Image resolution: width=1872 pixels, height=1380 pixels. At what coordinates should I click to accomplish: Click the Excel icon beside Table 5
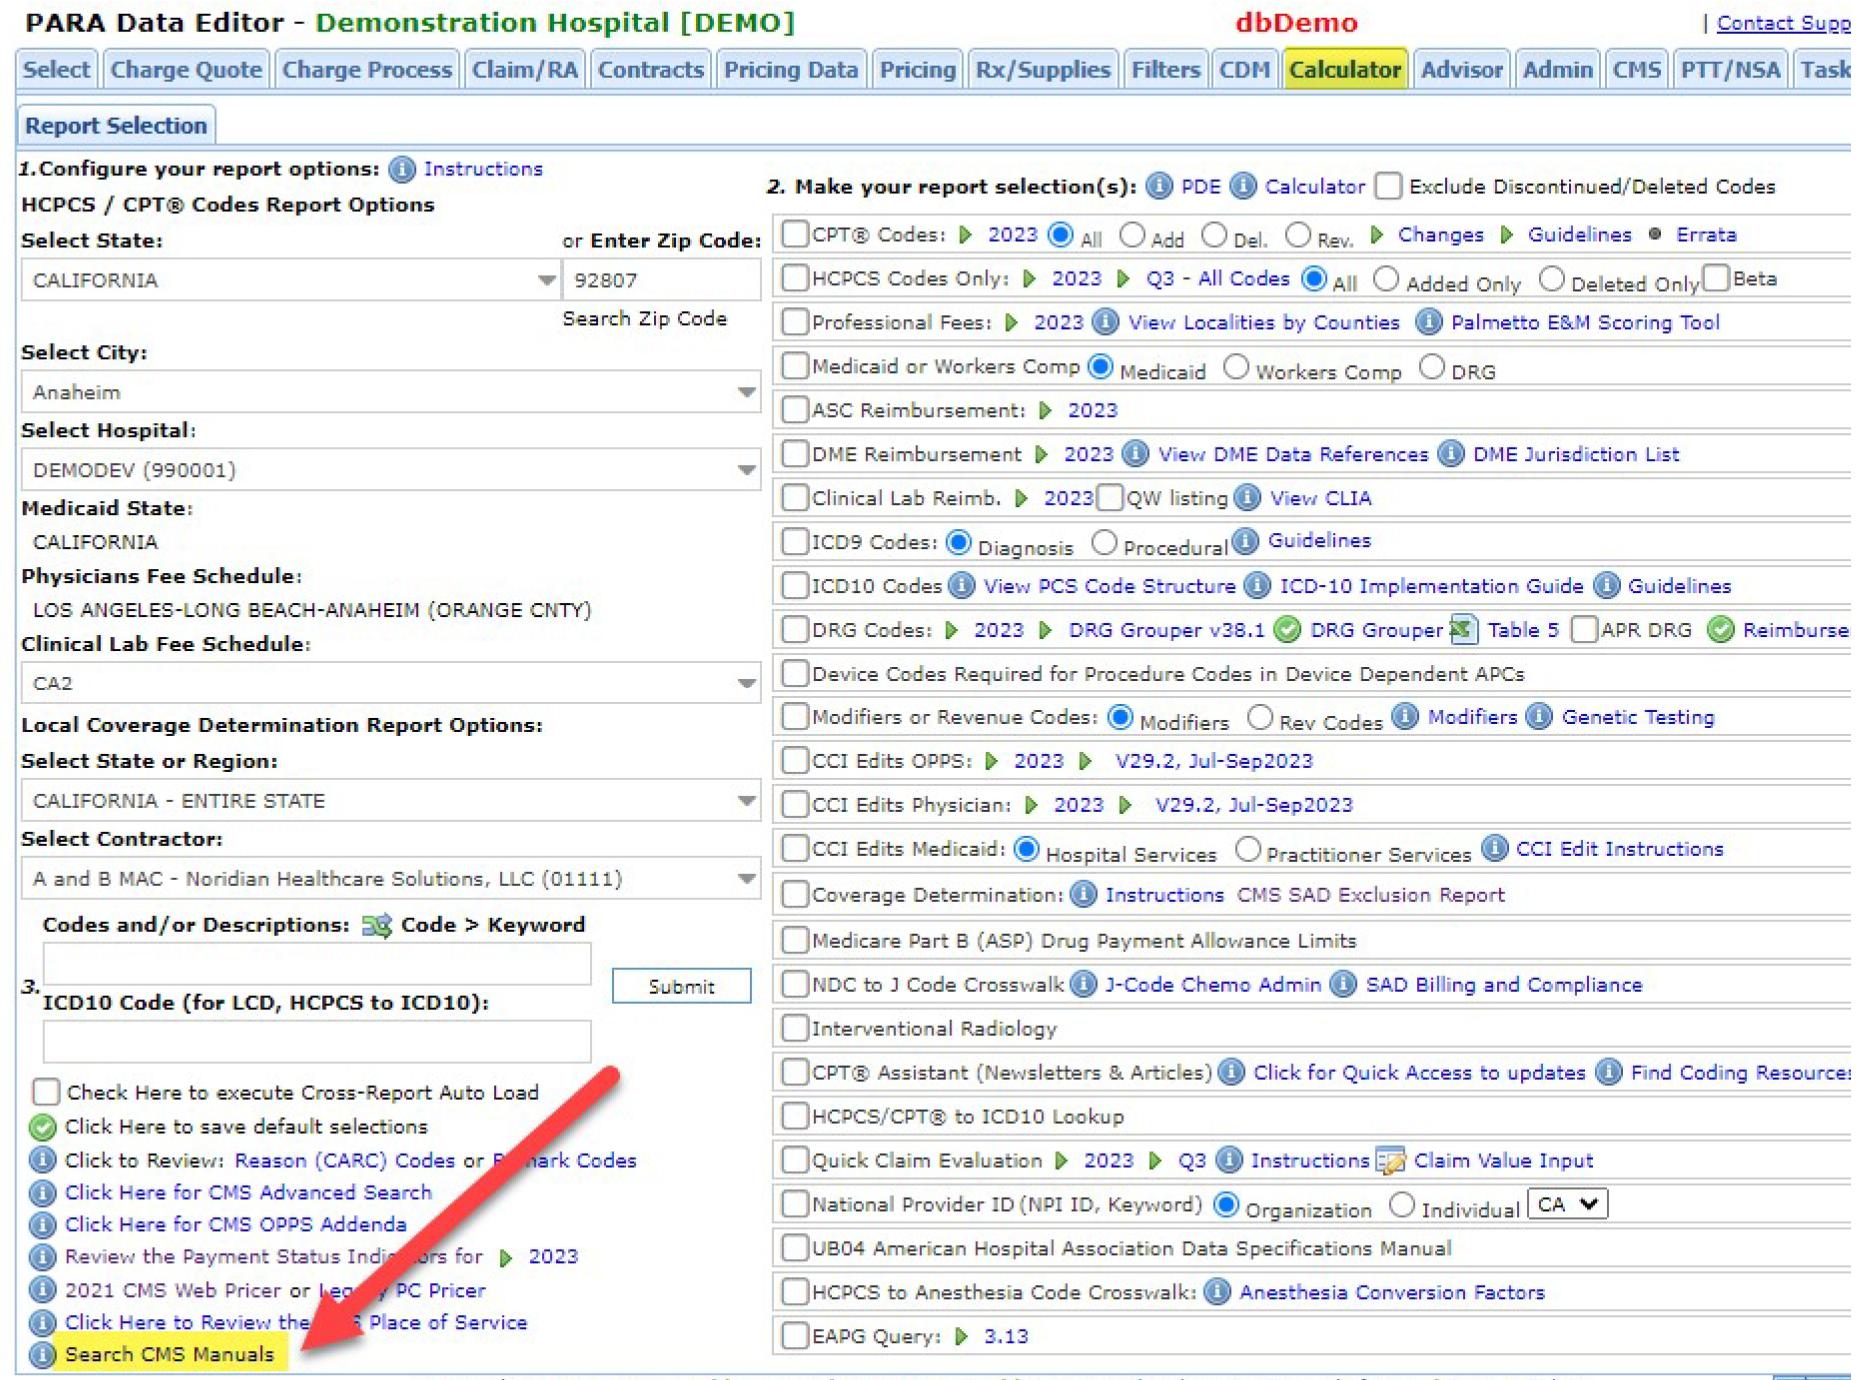(1464, 631)
